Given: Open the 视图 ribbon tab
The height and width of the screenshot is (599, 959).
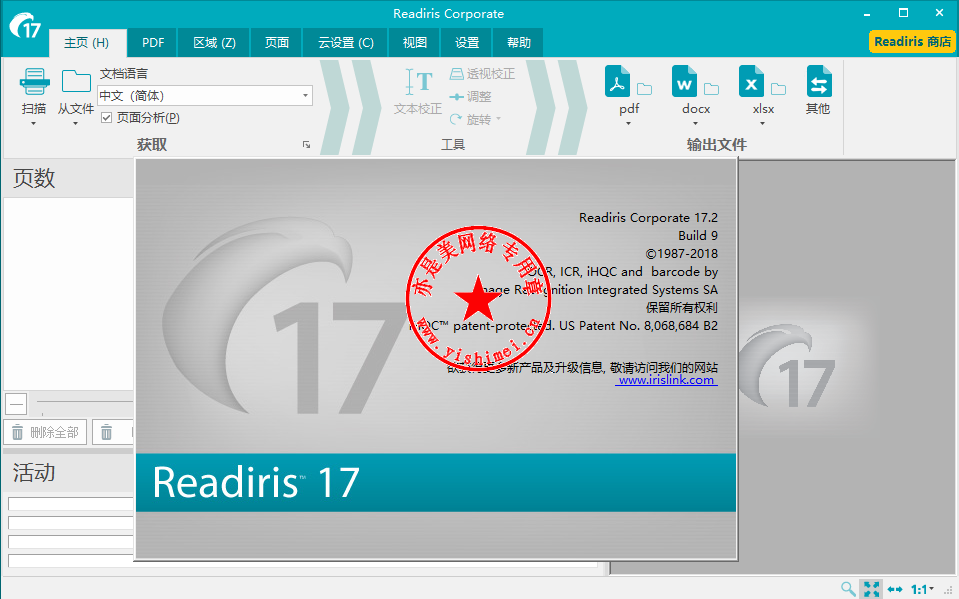Looking at the screenshot, I should (415, 43).
